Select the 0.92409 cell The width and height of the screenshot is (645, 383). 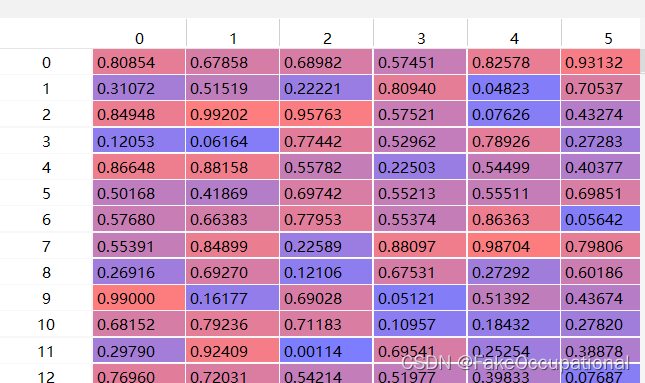[232, 351]
